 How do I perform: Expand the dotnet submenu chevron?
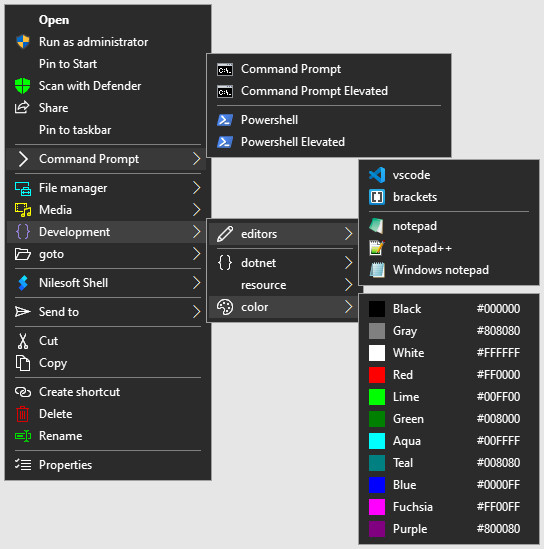[x=348, y=263]
